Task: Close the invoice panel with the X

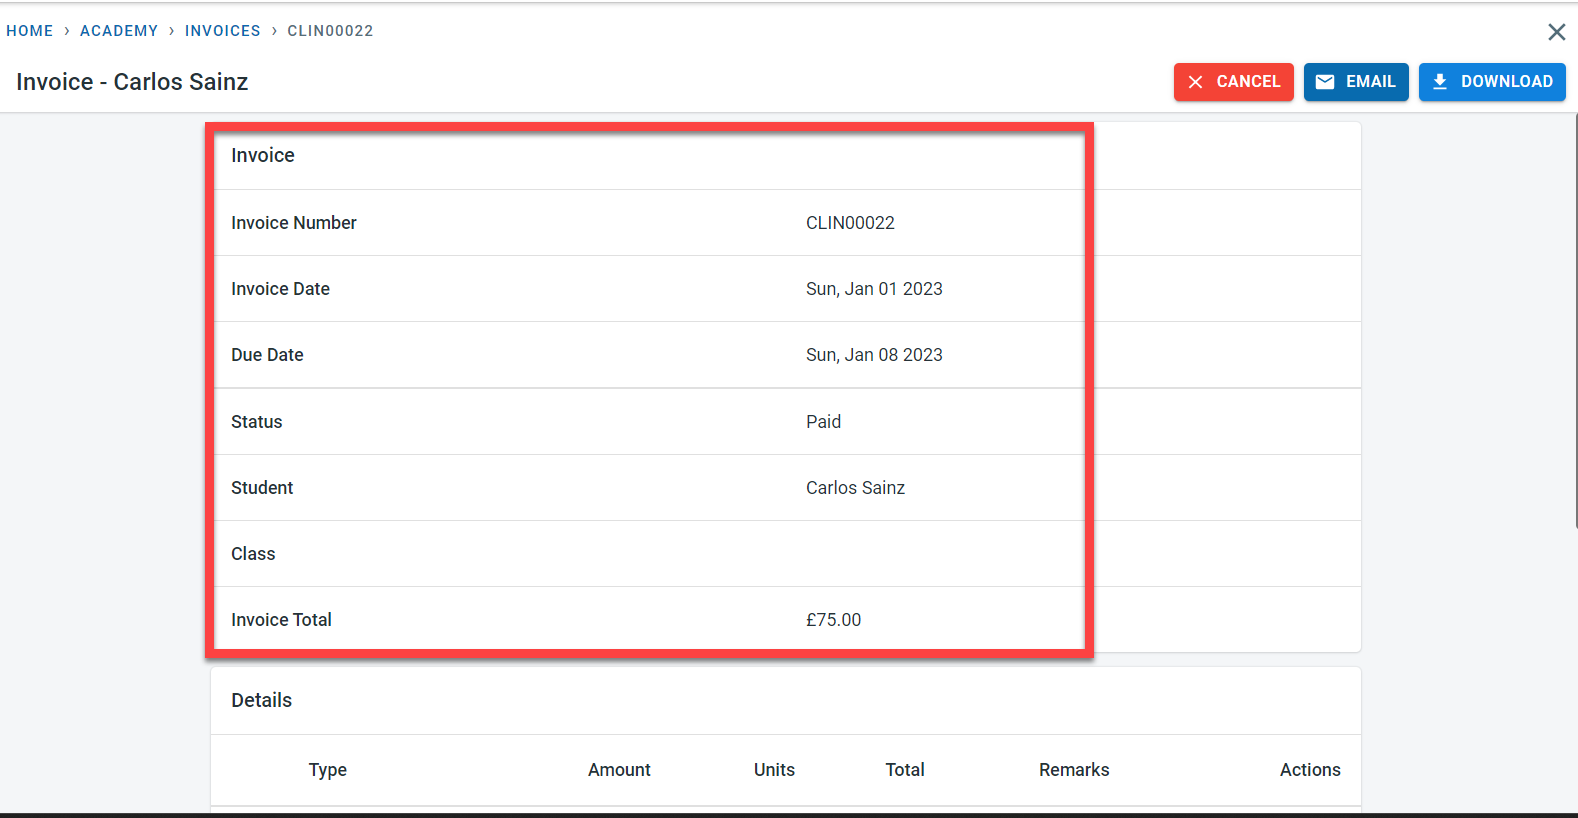Action: point(1556,32)
